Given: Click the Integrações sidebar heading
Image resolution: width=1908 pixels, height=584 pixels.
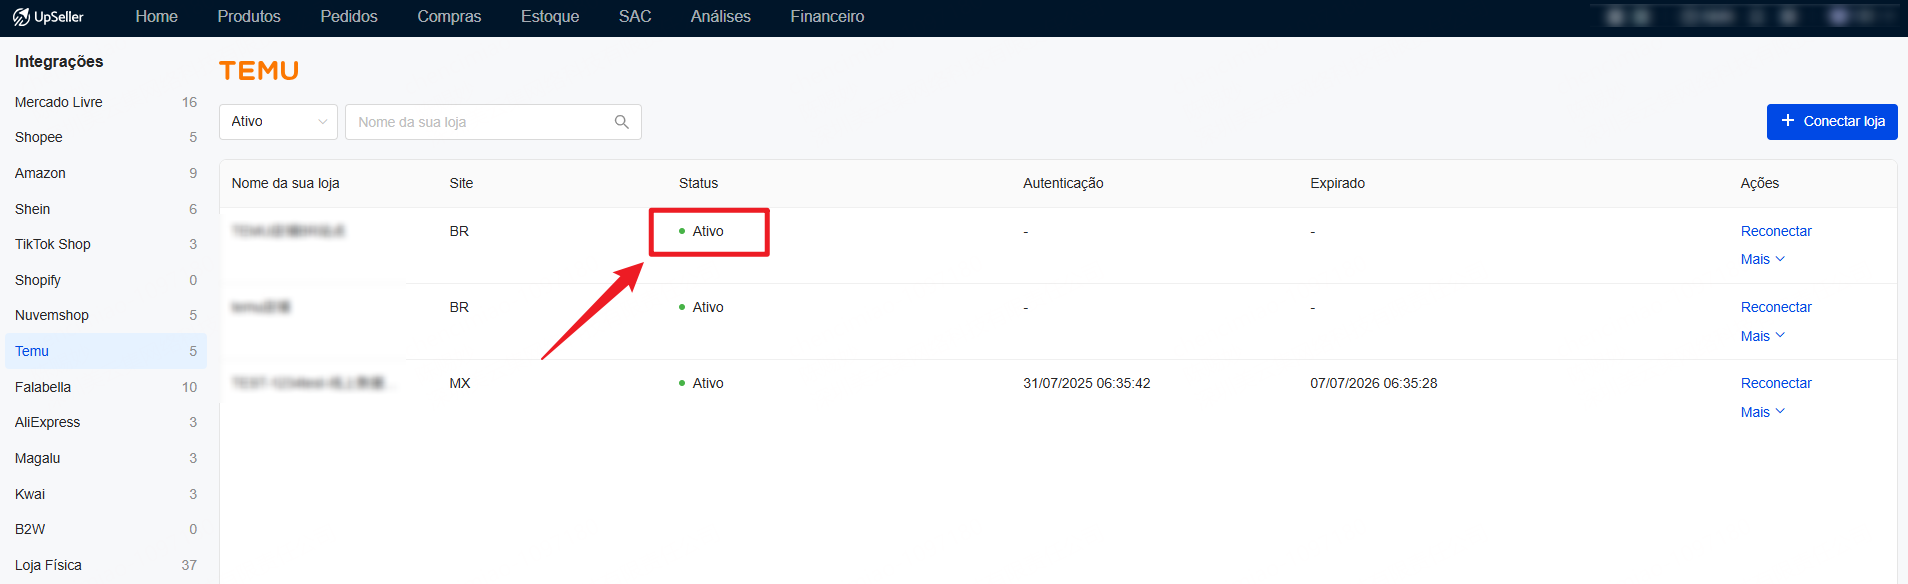Looking at the screenshot, I should point(59,61).
